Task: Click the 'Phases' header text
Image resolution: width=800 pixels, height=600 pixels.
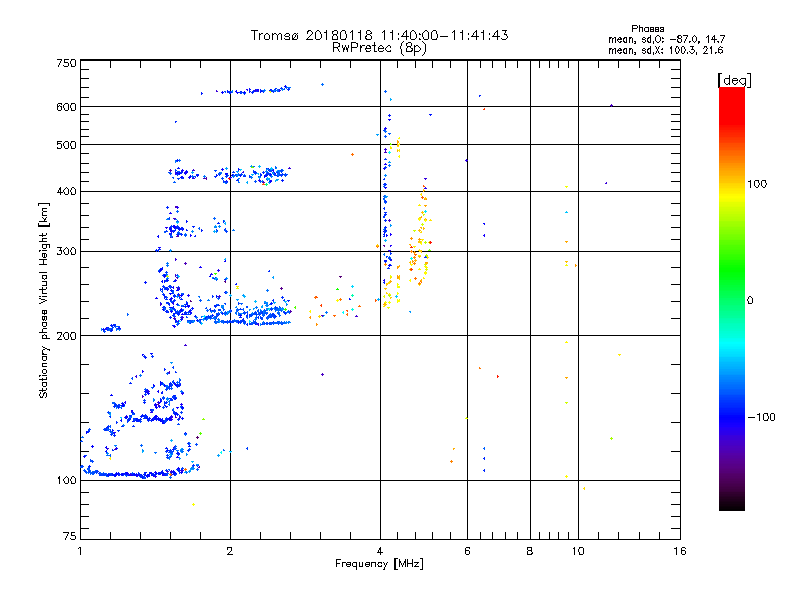Action: click(647, 29)
